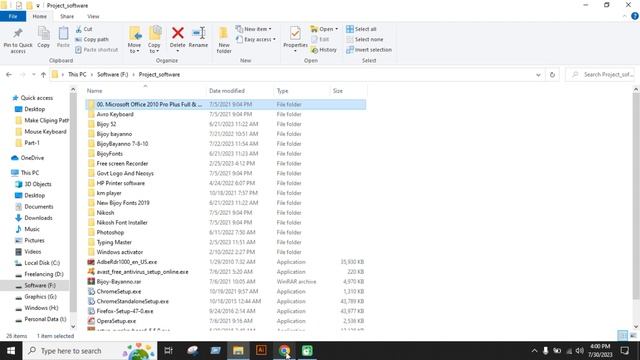Click Paste shortcut in ribbon

click(97, 49)
